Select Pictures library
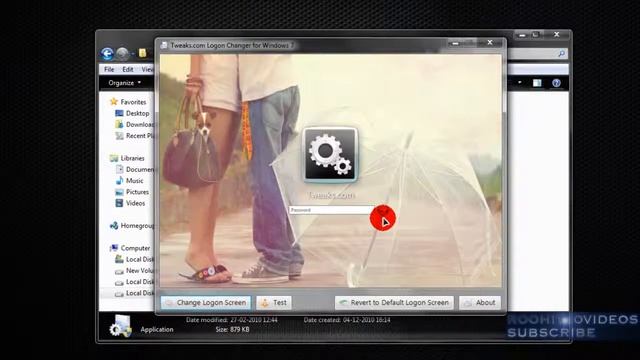640x360 pixels. [x=137, y=192]
